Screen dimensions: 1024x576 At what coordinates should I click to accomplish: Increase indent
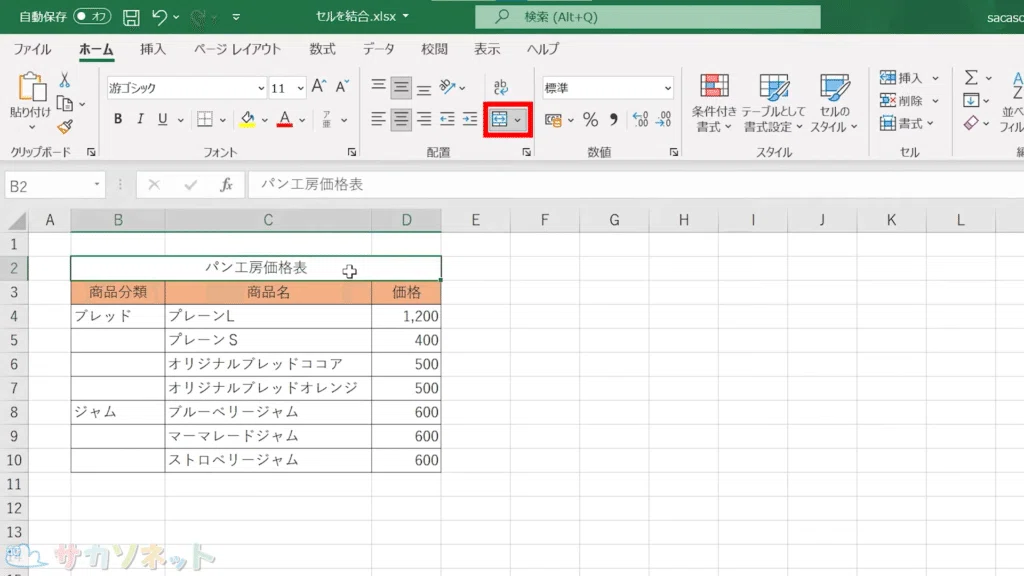[x=470, y=119]
